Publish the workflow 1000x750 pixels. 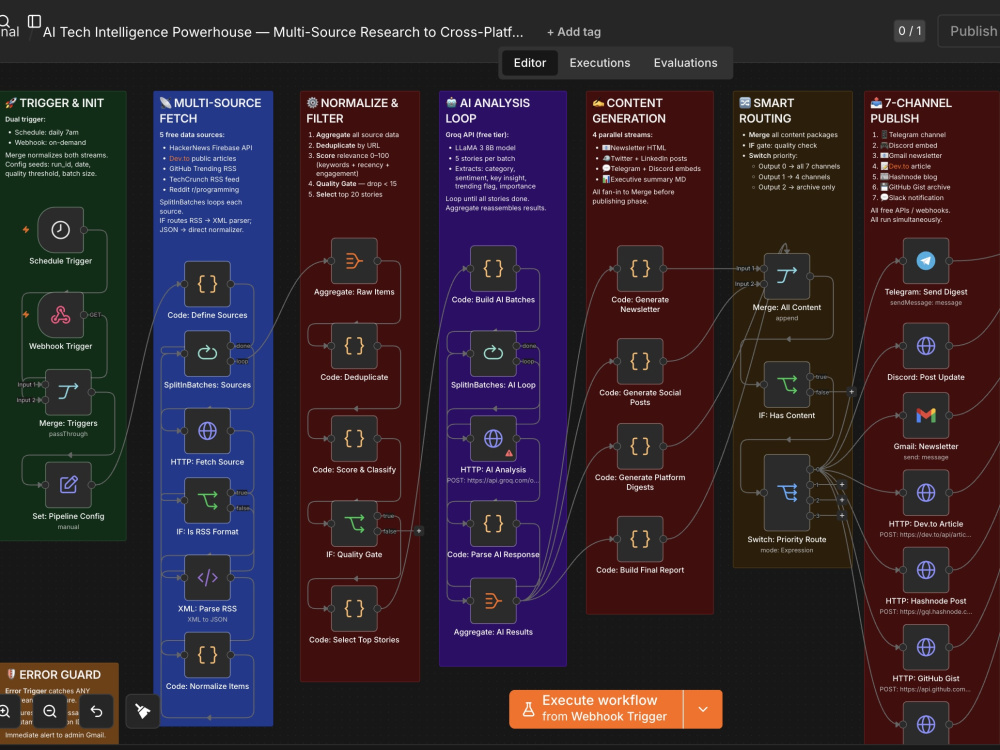coord(973,31)
